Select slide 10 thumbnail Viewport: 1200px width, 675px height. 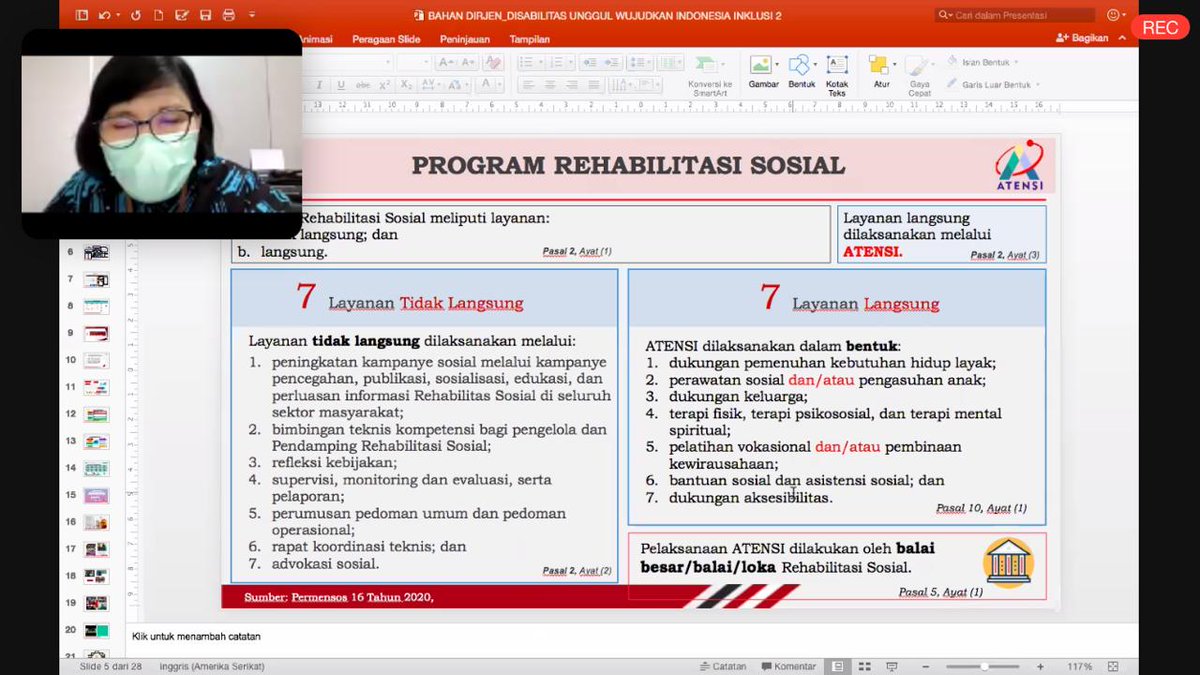[96, 360]
